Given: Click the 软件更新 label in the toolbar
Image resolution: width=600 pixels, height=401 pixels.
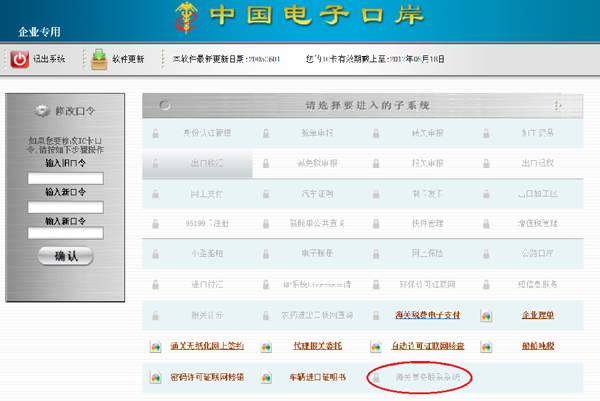Looking at the screenshot, I should pos(128,59).
